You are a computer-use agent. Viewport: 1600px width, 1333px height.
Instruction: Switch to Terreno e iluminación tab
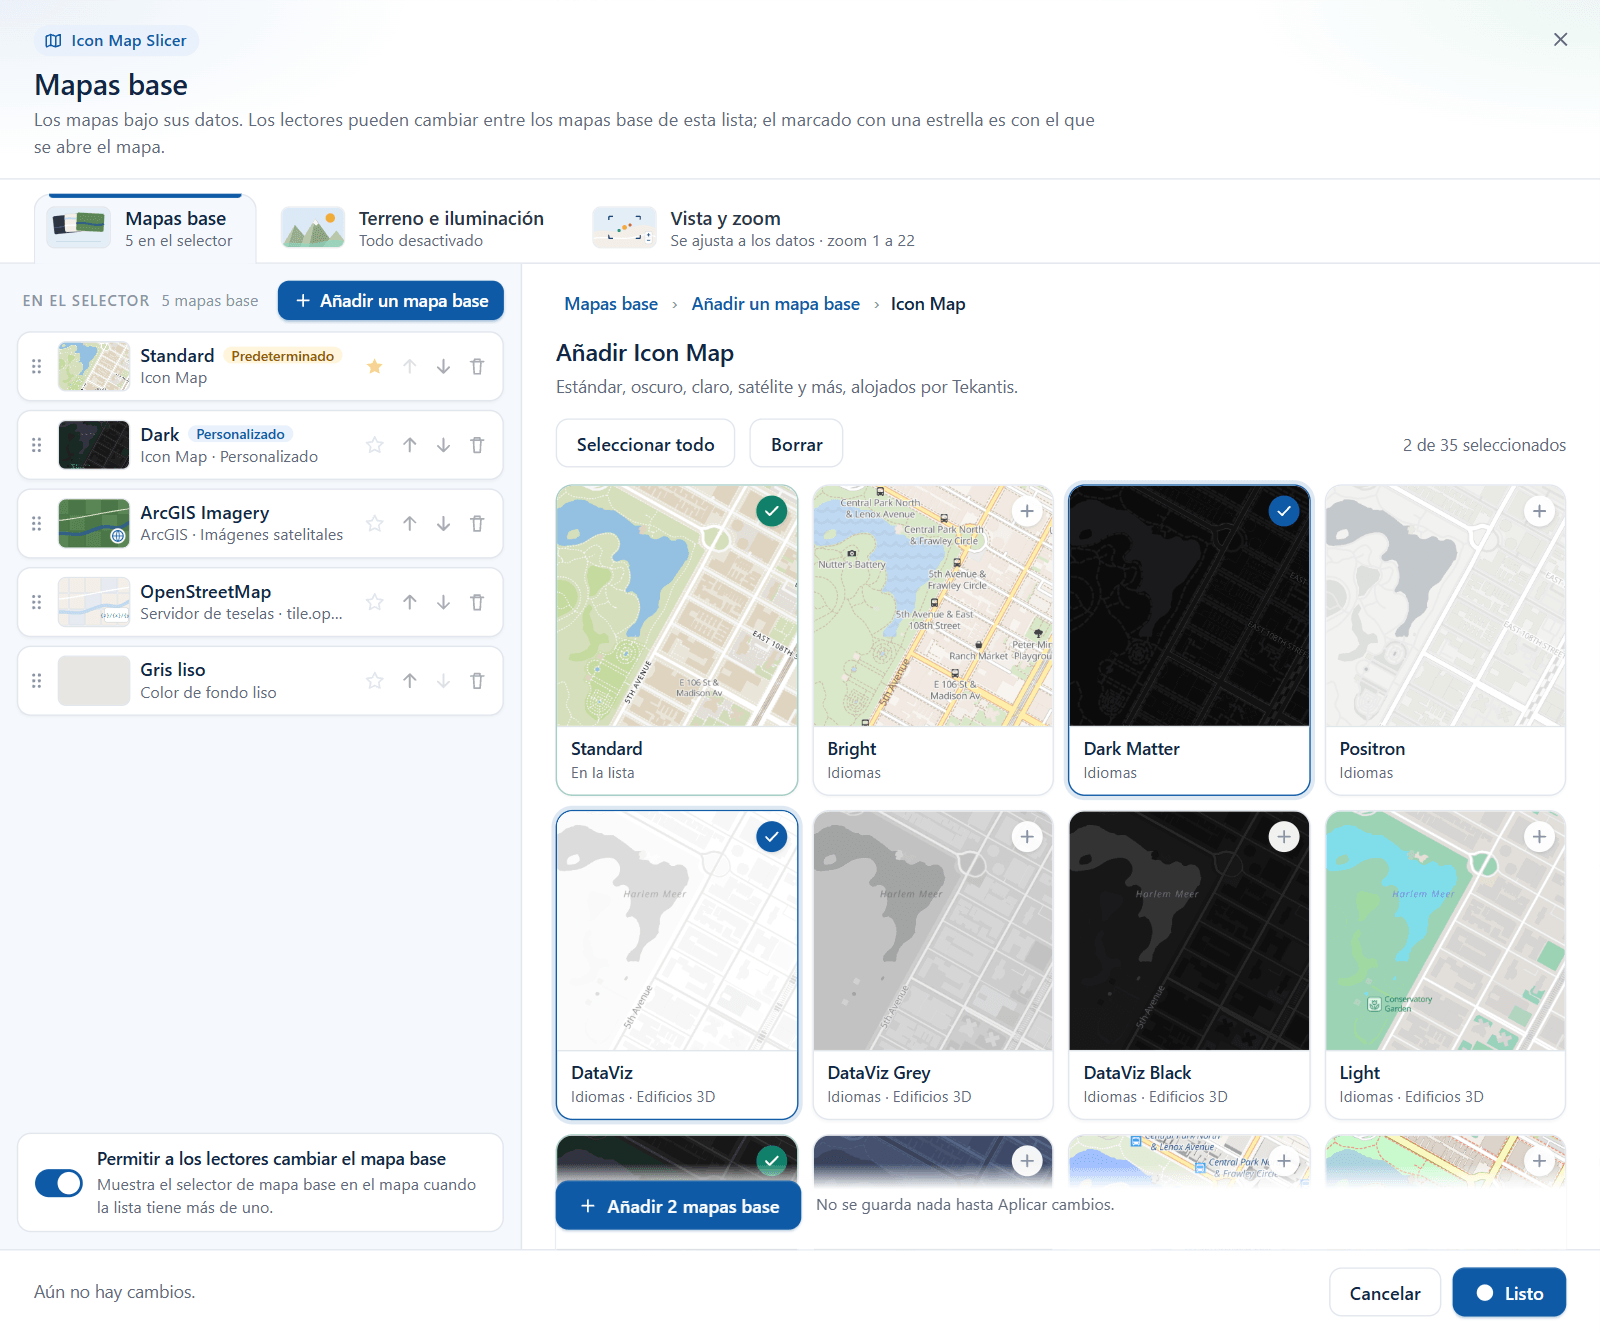coord(413,229)
